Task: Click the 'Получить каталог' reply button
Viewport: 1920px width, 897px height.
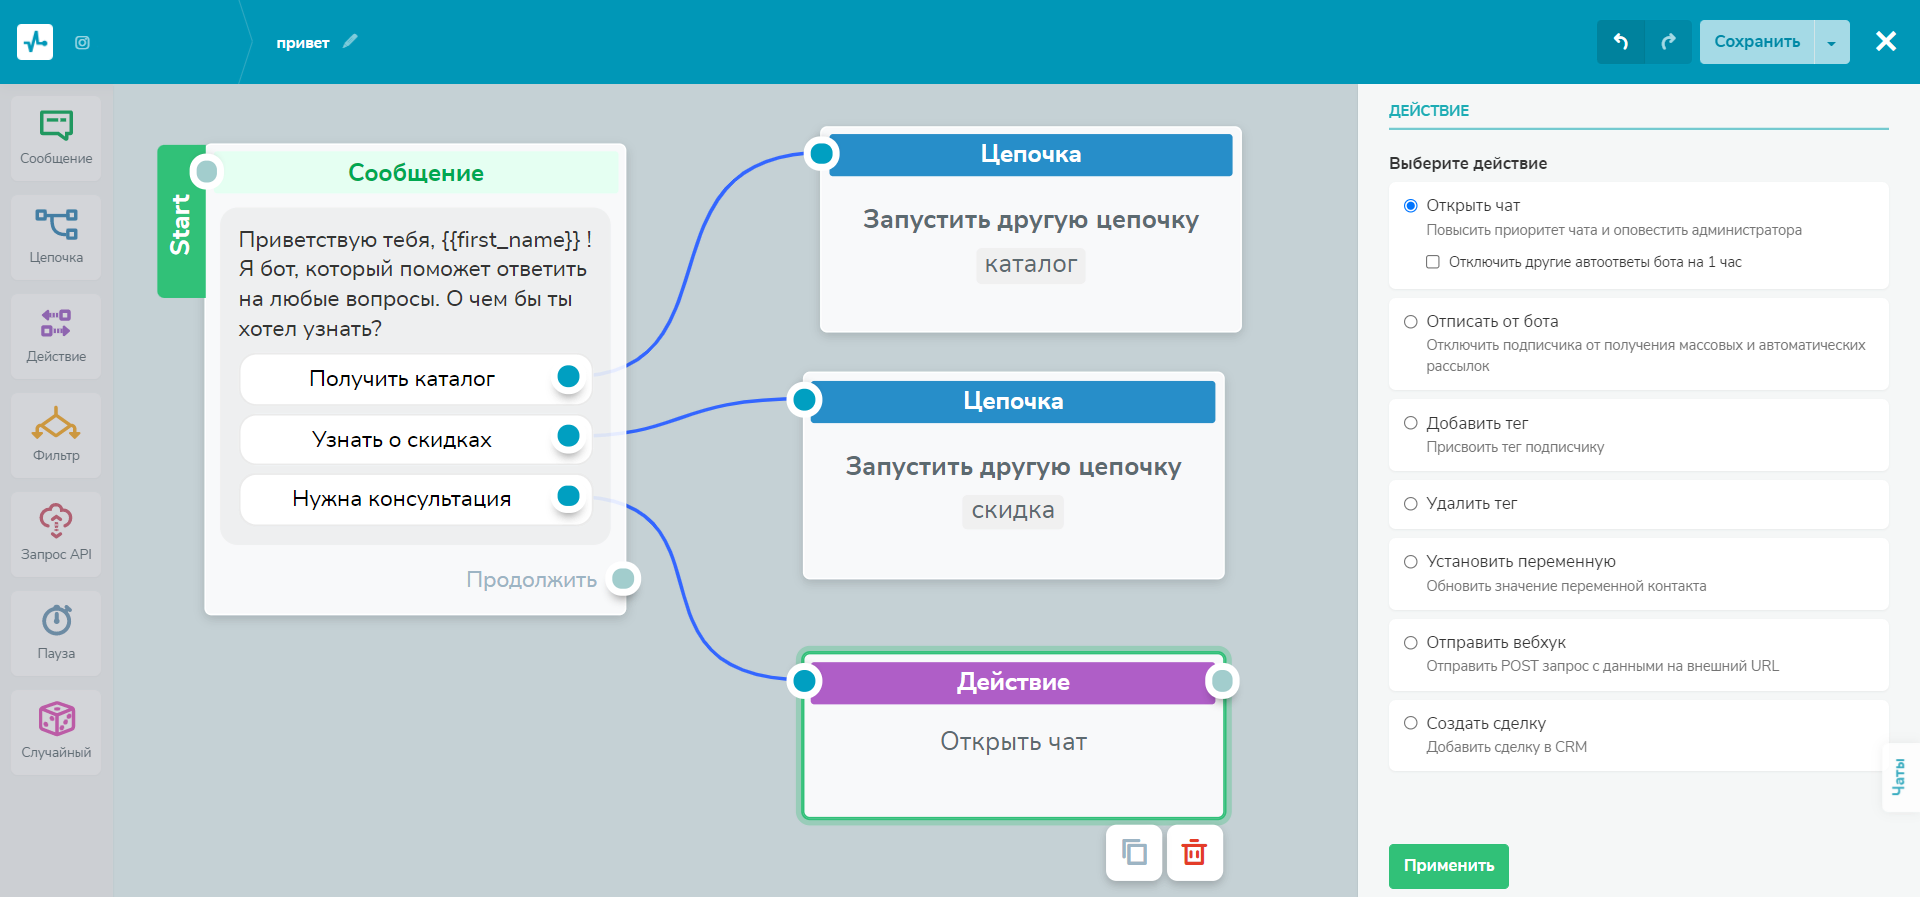Action: coord(401,379)
